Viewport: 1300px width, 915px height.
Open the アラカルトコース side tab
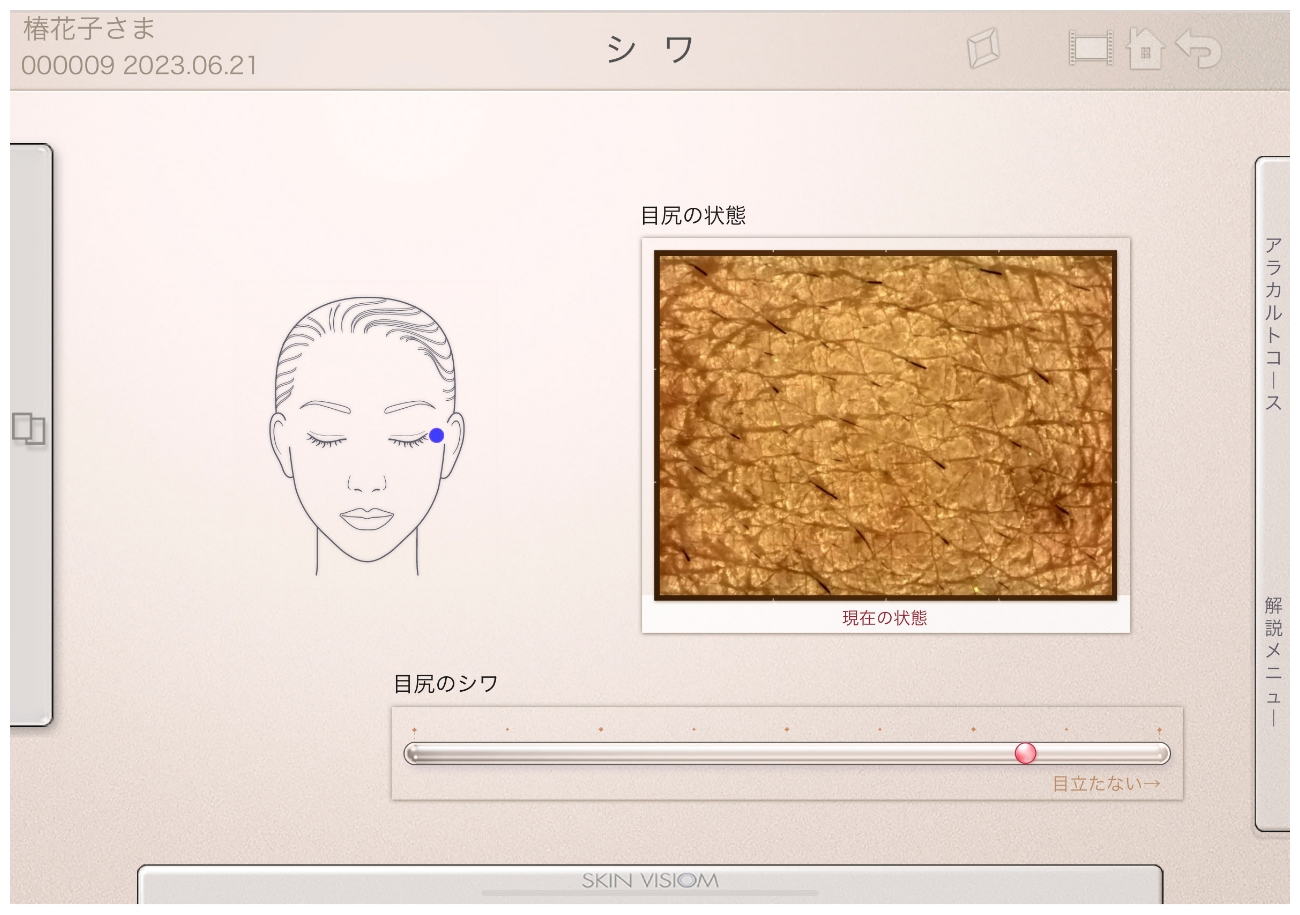[1273, 324]
